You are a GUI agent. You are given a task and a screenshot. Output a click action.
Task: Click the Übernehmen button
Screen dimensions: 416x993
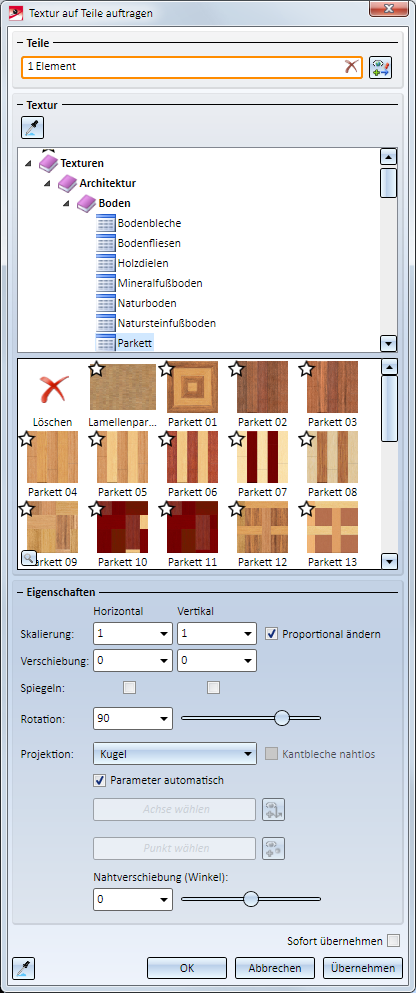coord(363,968)
